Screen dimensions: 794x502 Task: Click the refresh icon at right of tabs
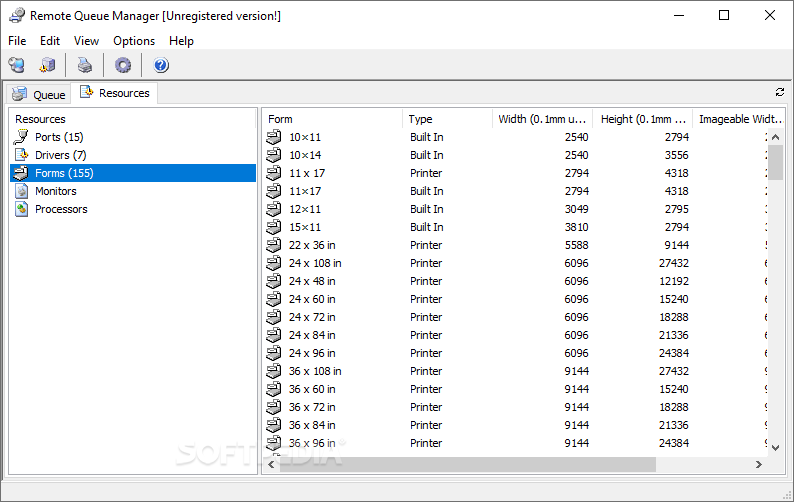780,92
